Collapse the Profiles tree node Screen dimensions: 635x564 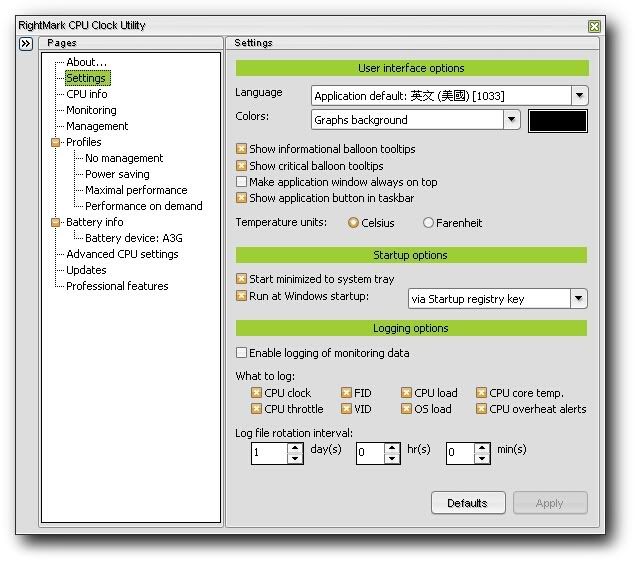click(55, 143)
